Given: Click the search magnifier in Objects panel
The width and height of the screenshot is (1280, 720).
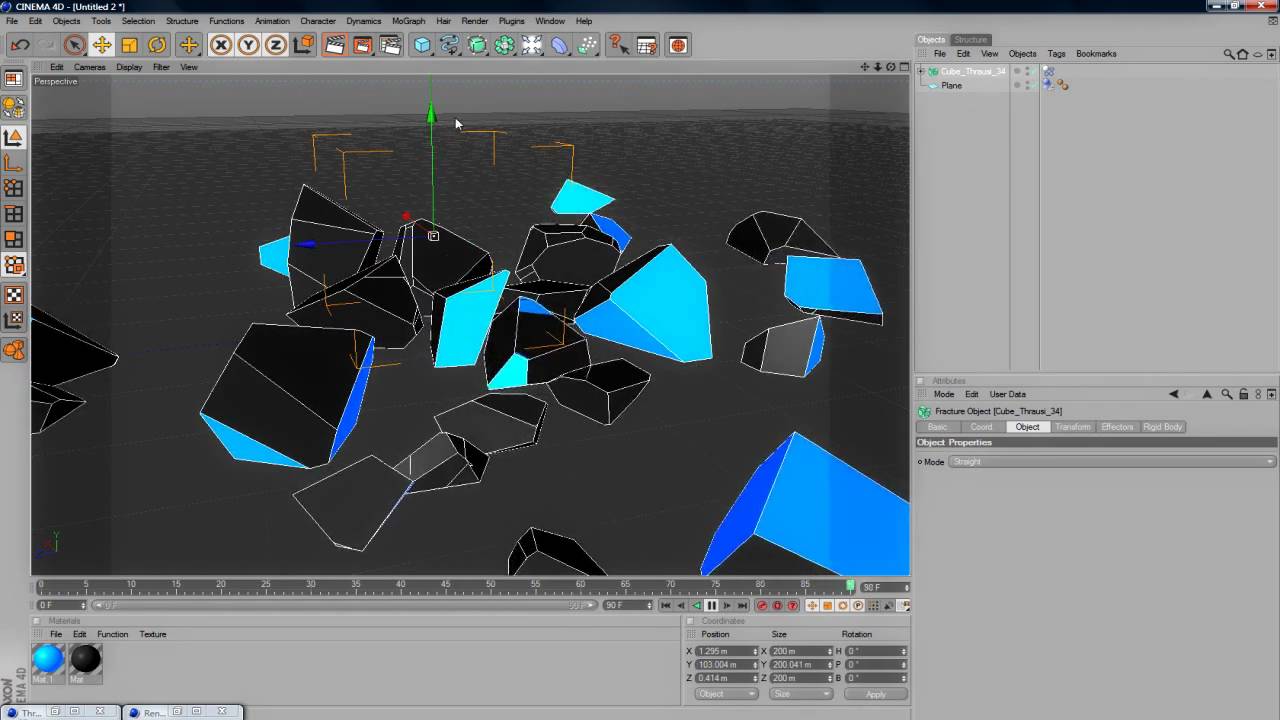Looking at the screenshot, I should pyautogui.click(x=1229, y=54).
